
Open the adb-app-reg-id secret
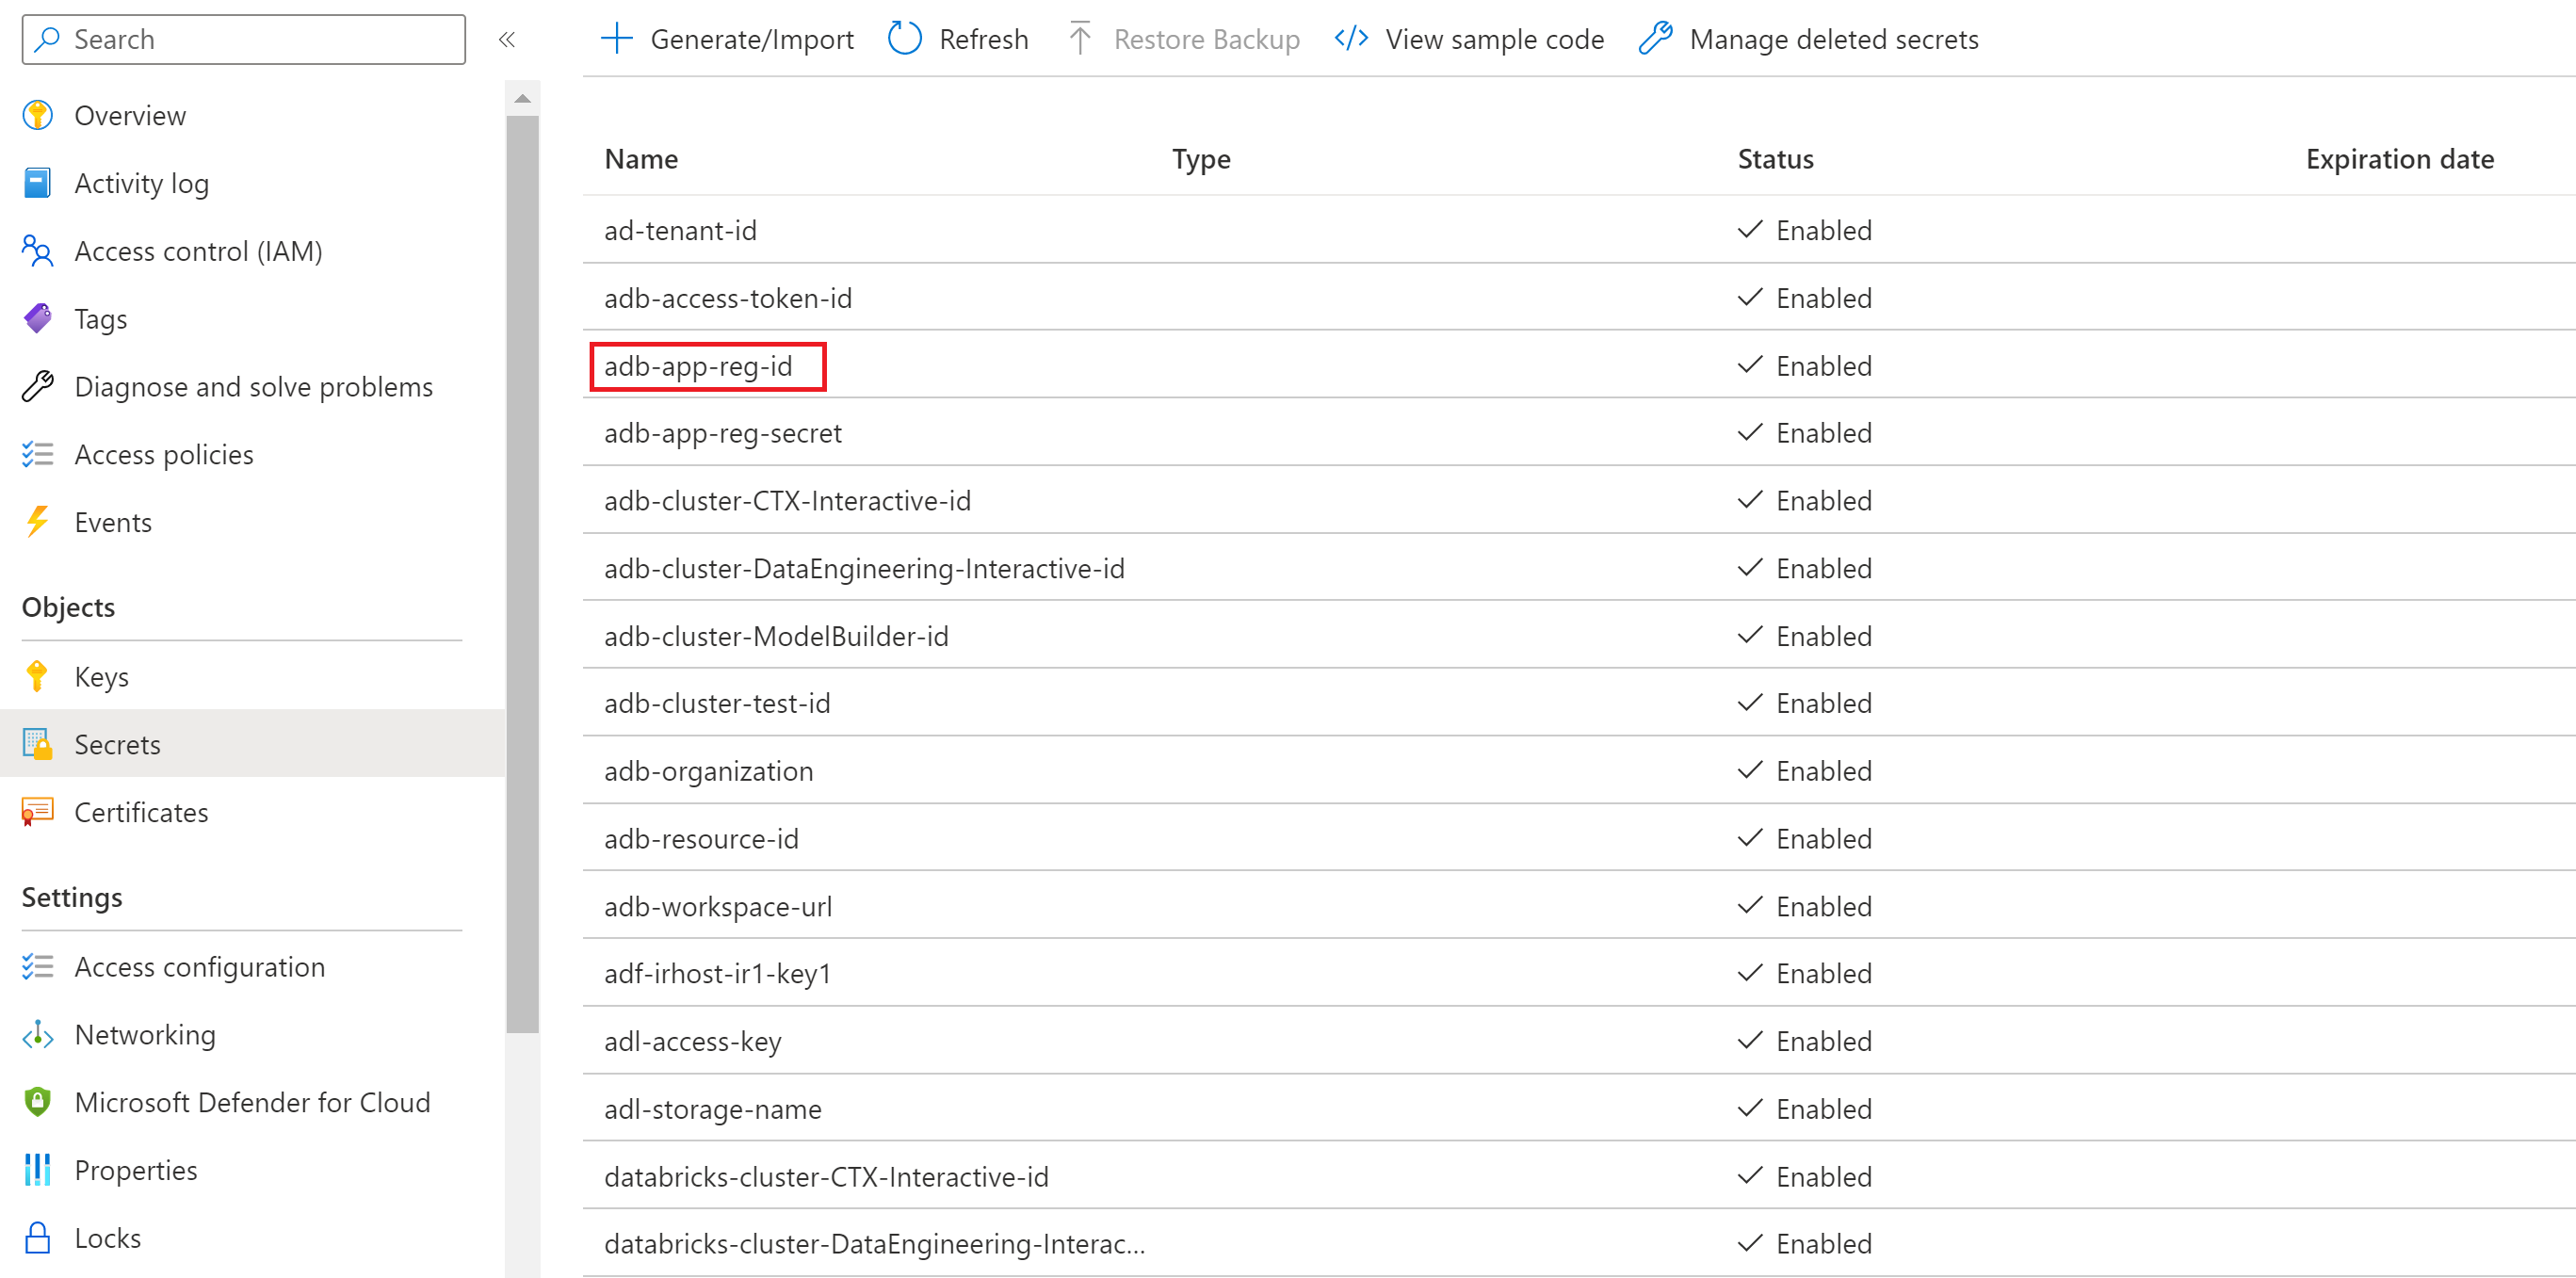pyautogui.click(x=698, y=366)
